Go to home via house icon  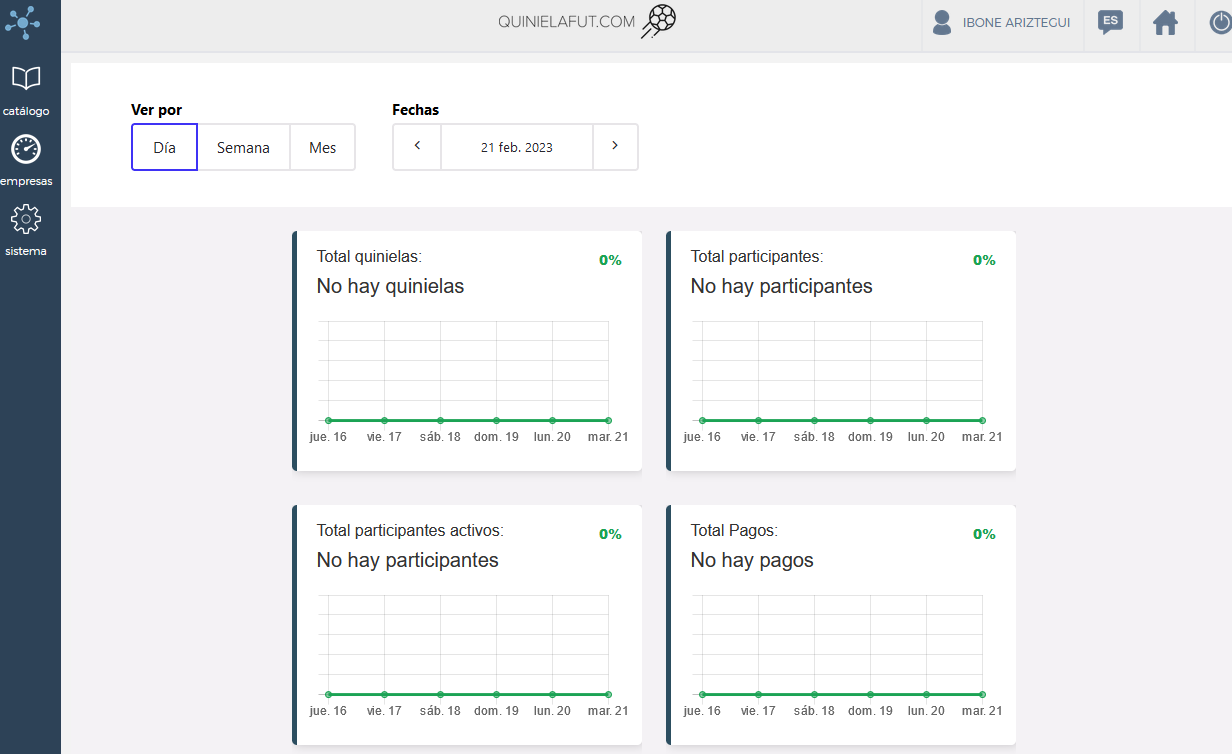[x=1165, y=23]
